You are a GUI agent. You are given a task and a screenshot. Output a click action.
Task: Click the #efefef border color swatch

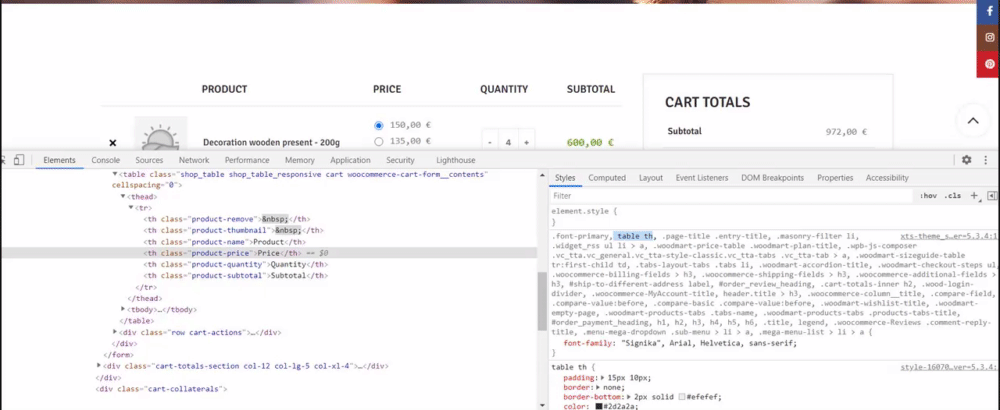click(682, 397)
